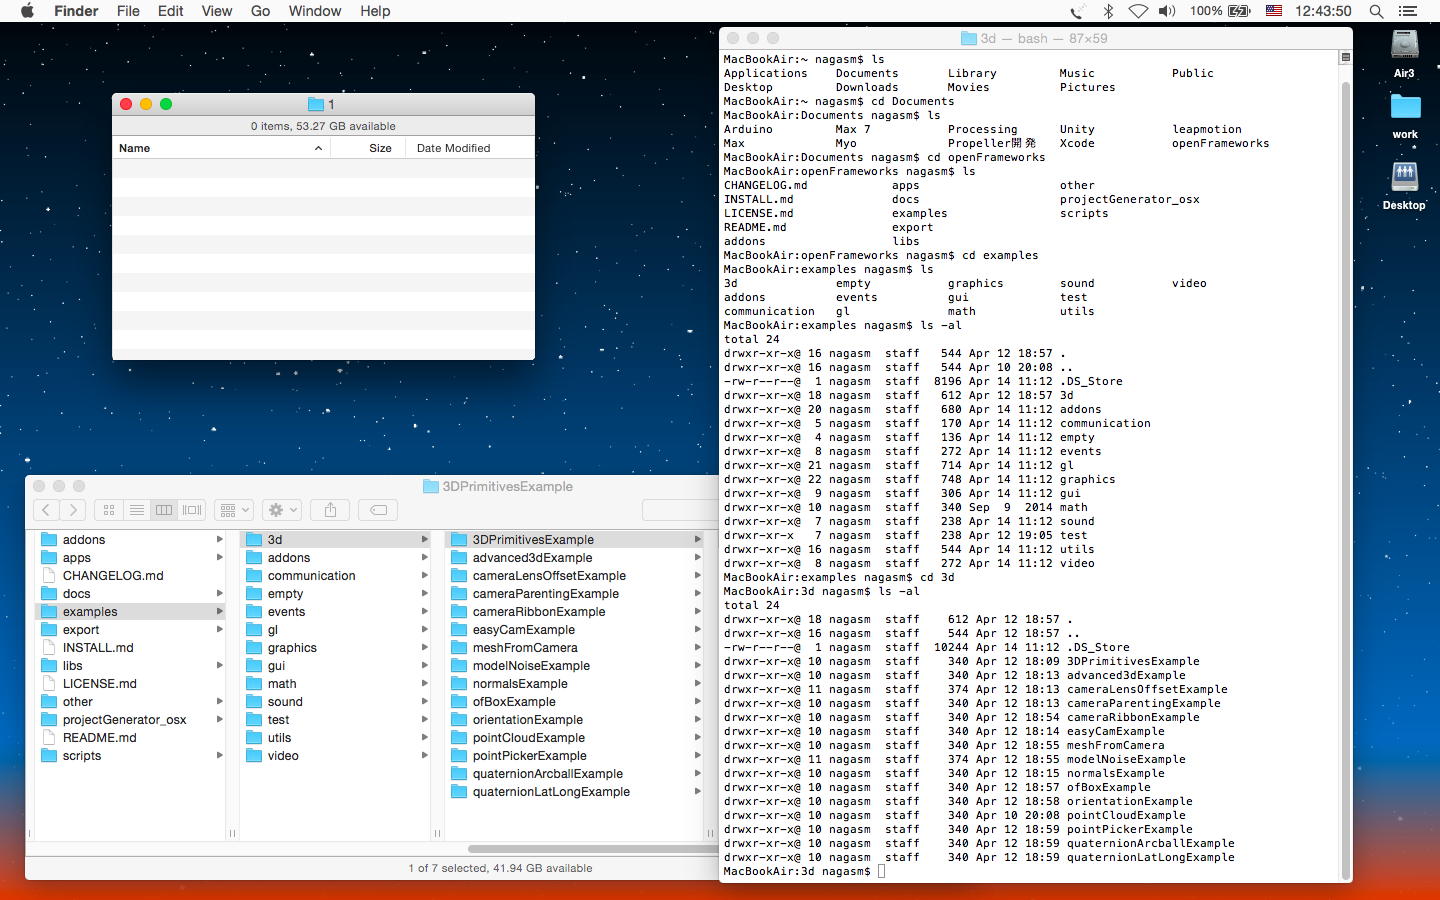Sort by the Name column header

point(135,148)
